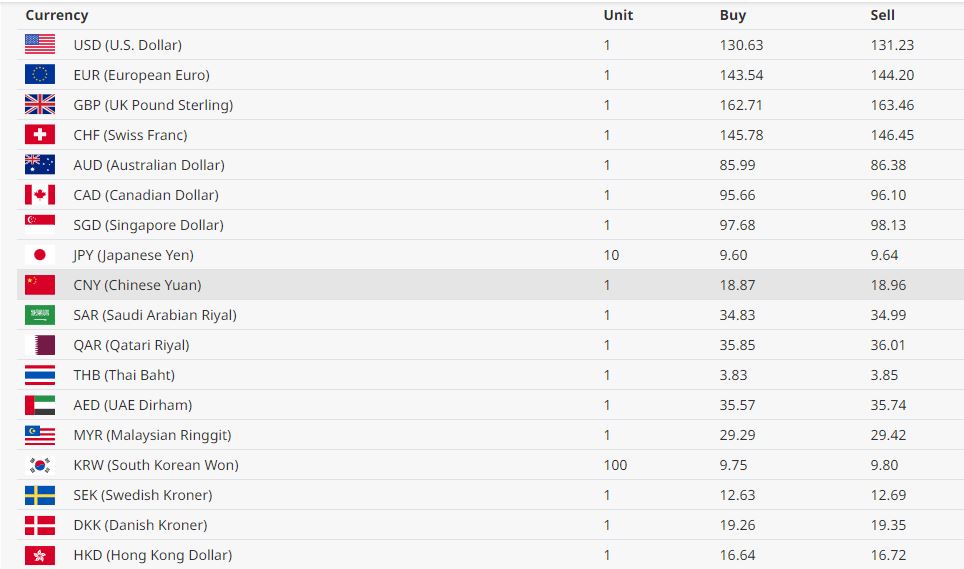
Task: Open the AUD (Australian Dollar) currency label
Action: click(149, 165)
